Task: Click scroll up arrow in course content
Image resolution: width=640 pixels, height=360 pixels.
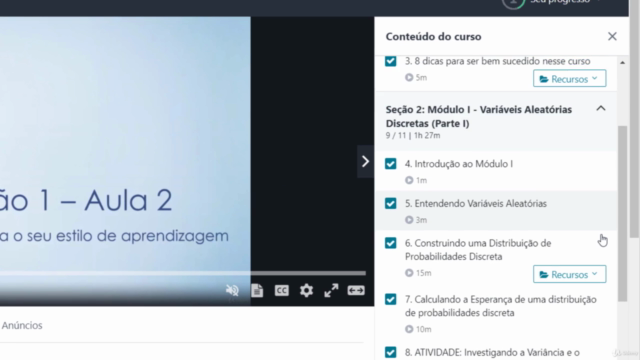Action: [622, 63]
